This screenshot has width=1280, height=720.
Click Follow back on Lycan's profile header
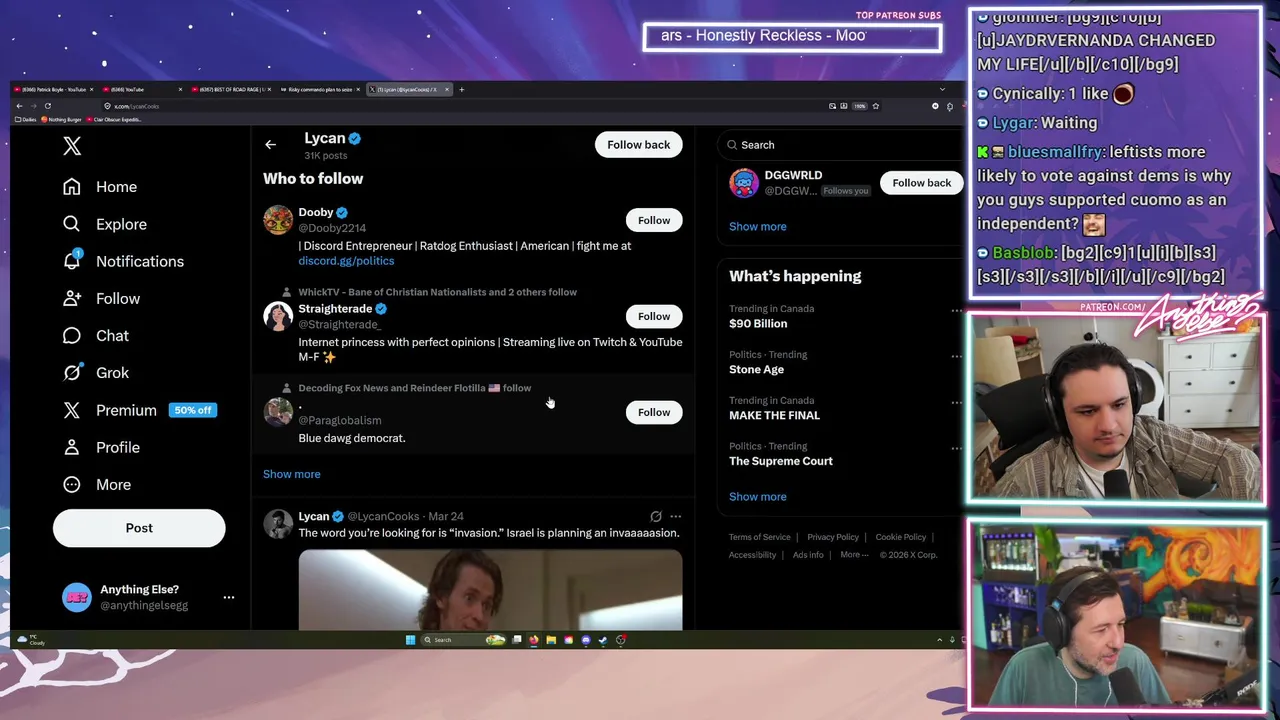pyautogui.click(x=638, y=144)
